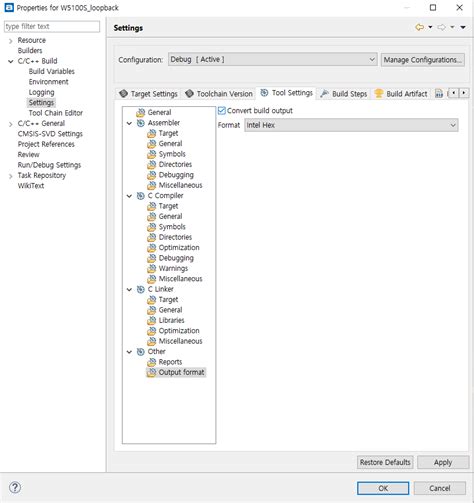The image size is (474, 503).
Task: Switch to the Build Artifact tab
Action: coord(401,94)
